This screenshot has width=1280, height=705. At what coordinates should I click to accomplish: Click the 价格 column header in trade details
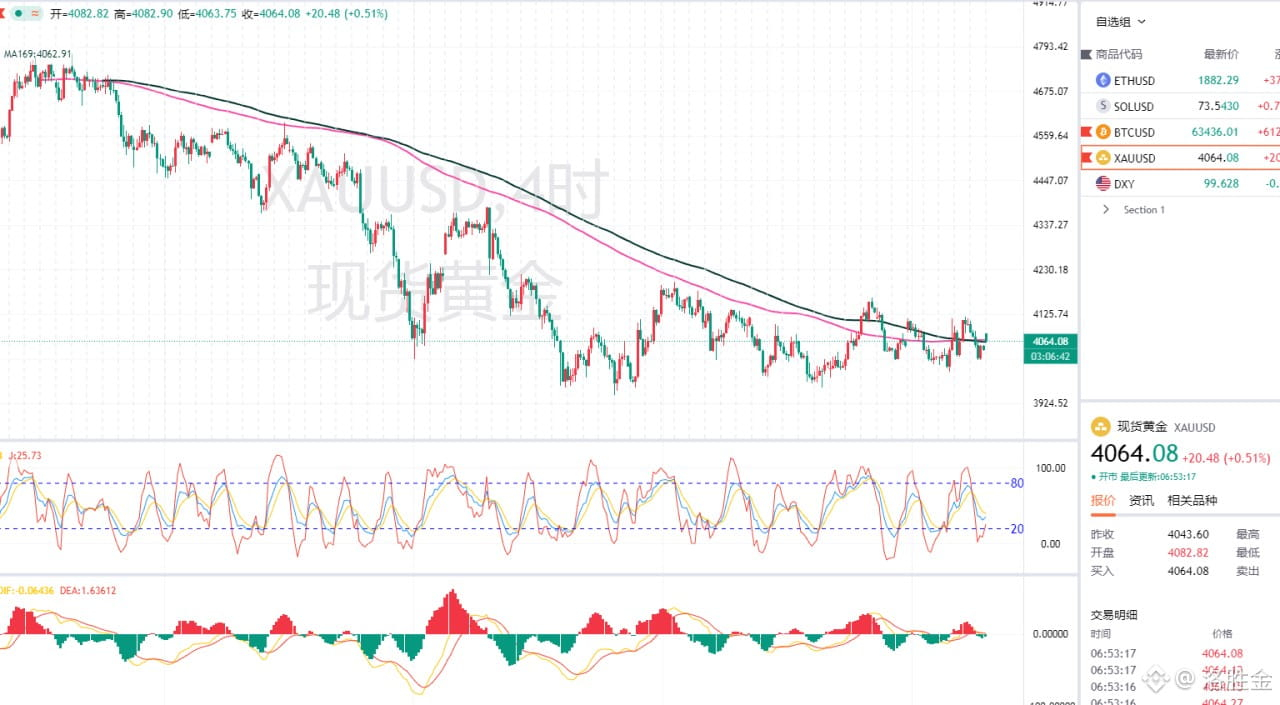1222,634
